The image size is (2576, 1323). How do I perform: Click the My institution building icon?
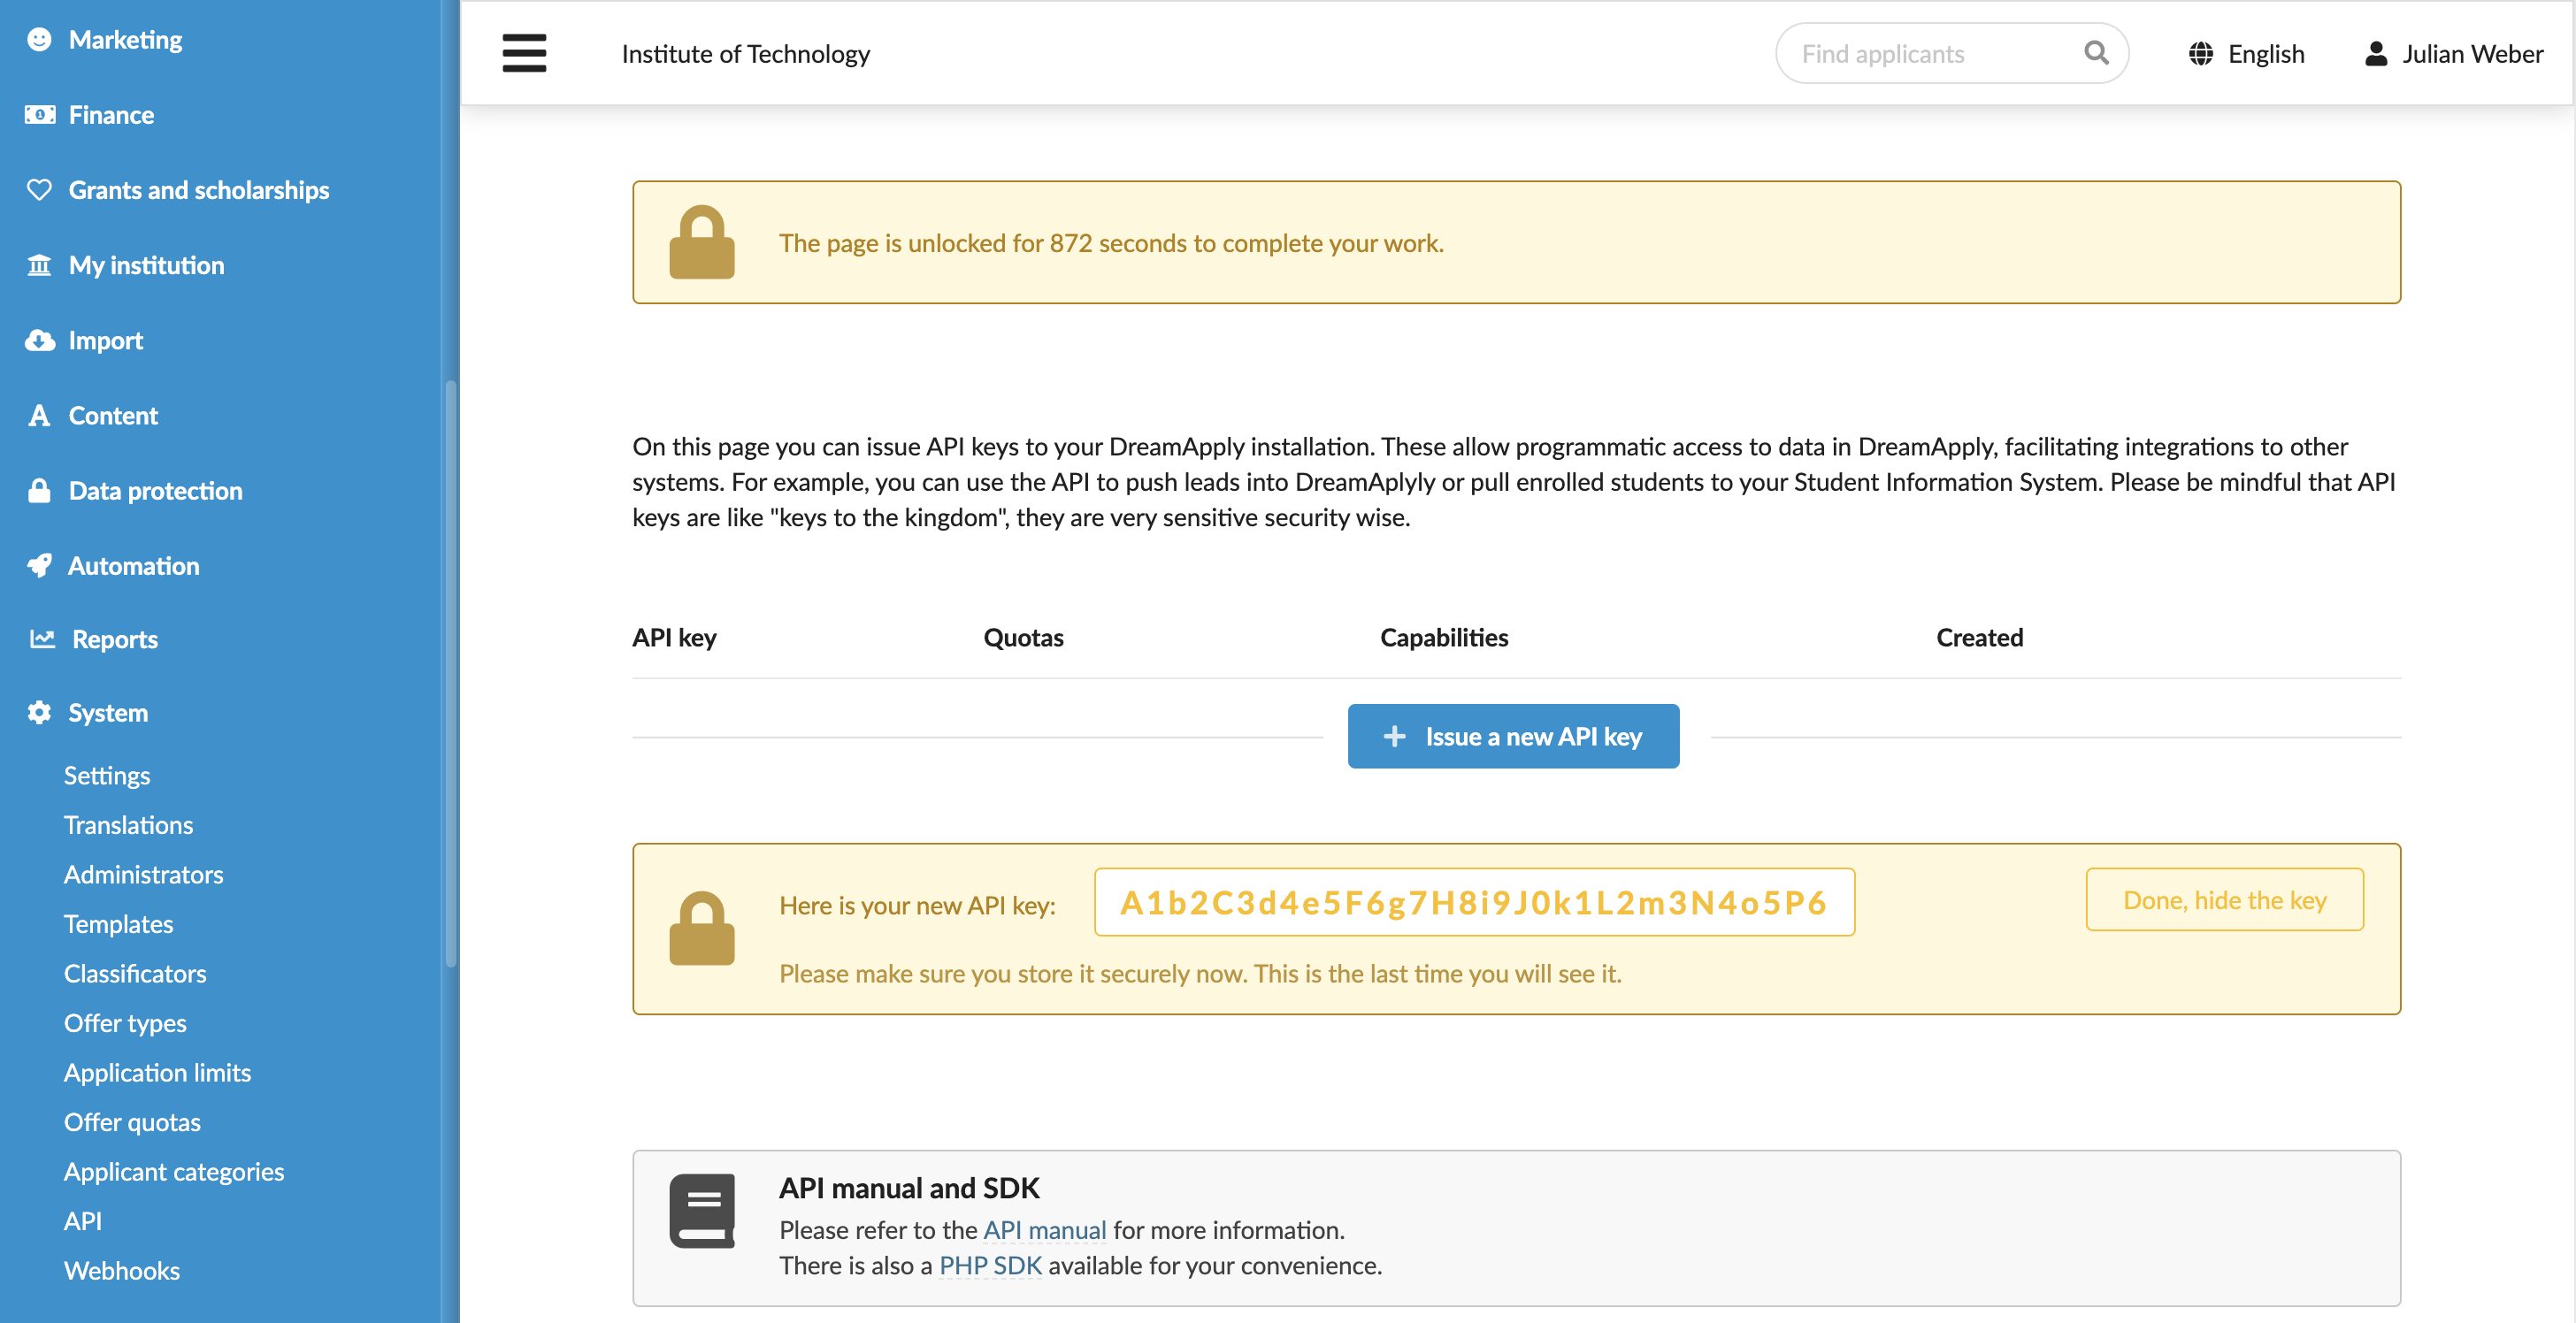tap(39, 265)
